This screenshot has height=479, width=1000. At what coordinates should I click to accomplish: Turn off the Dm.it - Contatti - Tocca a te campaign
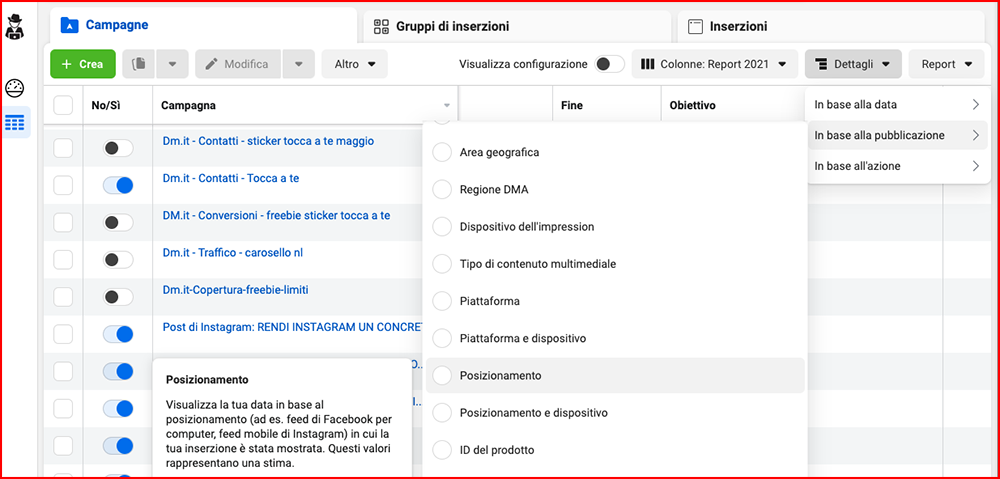(118, 186)
